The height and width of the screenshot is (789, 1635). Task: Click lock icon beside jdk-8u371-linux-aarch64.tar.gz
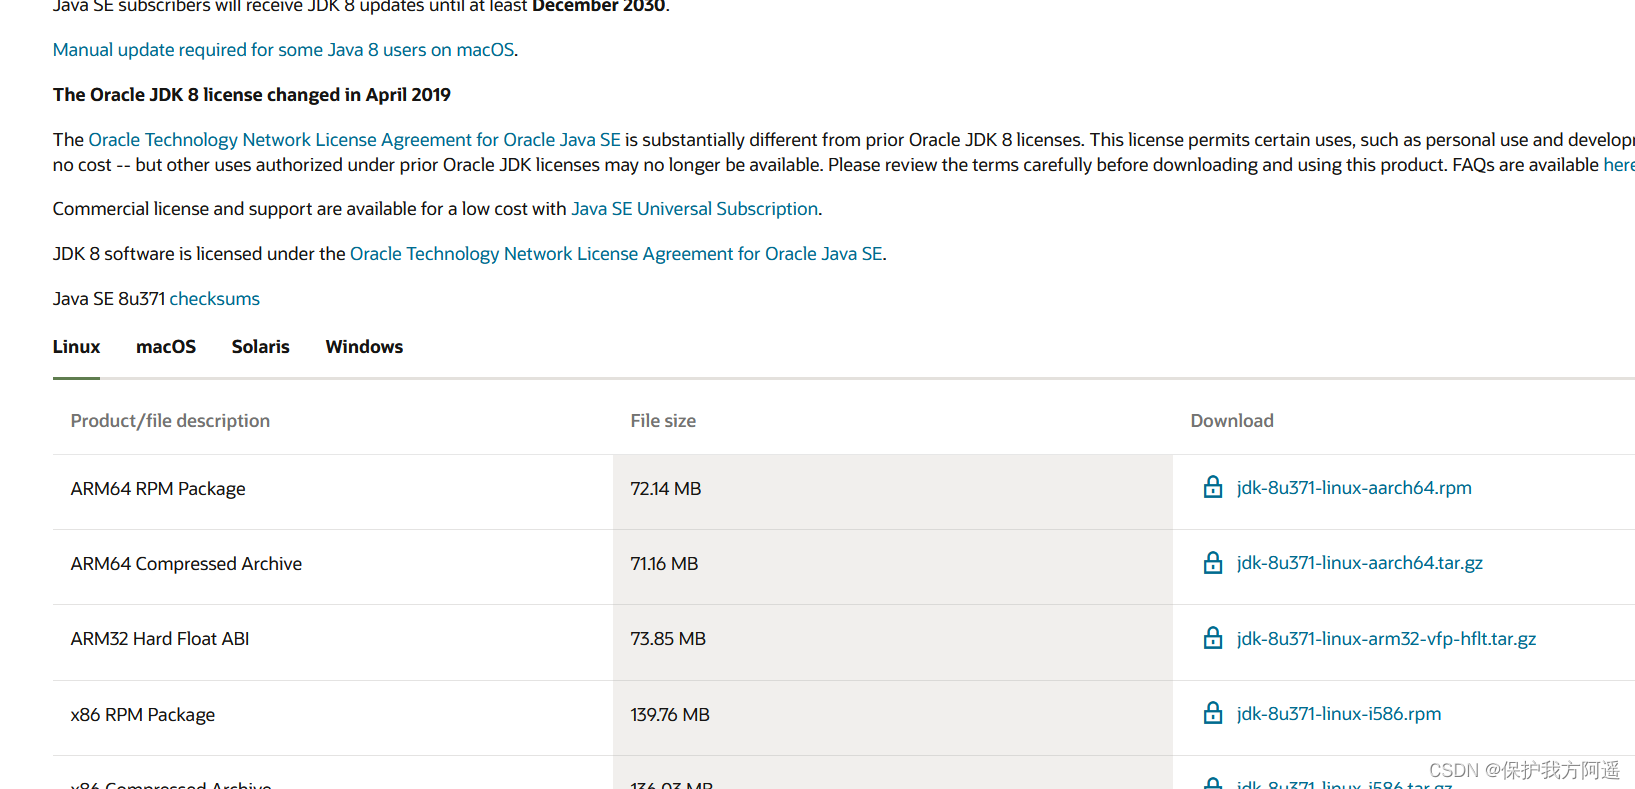coord(1212,562)
